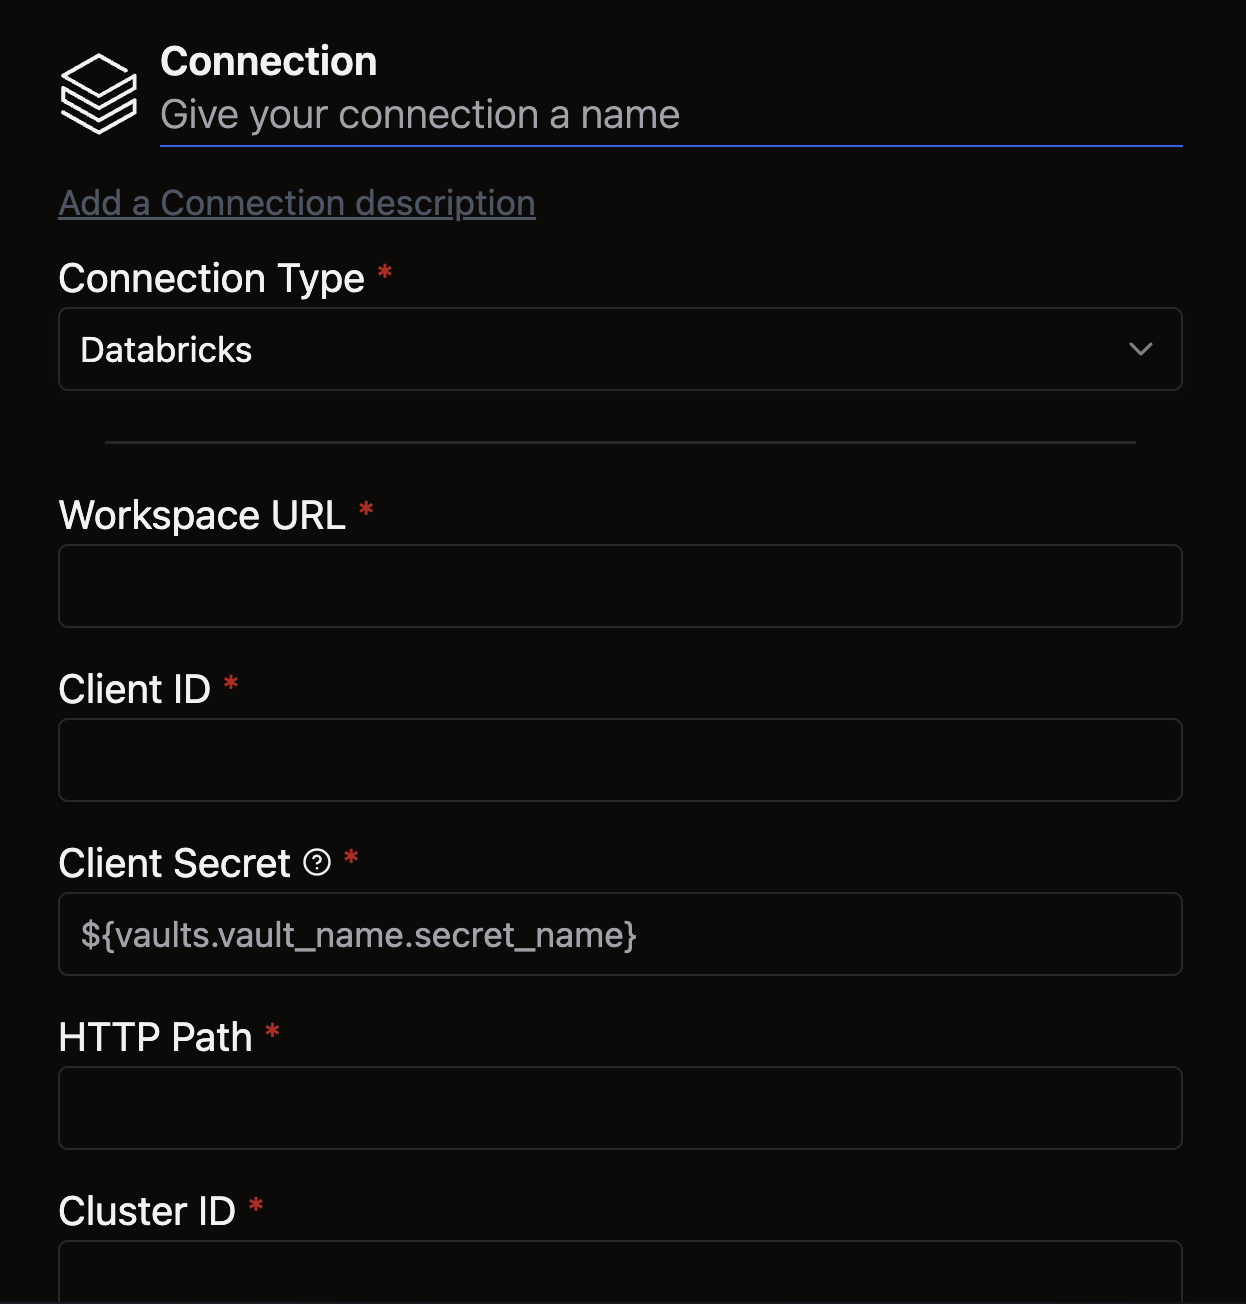The image size is (1246, 1304).
Task: Click the HTTP Path label
Action: click(x=156, y=1037)
